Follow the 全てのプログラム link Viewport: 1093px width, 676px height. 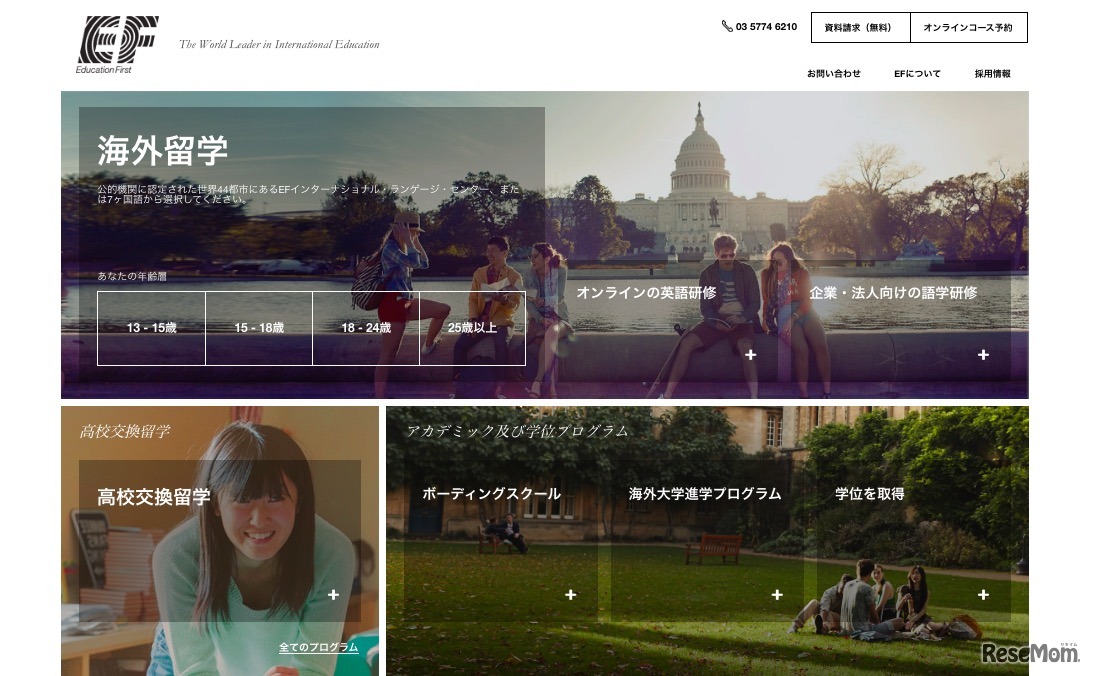pyautogui.click(x=318, y=648)
